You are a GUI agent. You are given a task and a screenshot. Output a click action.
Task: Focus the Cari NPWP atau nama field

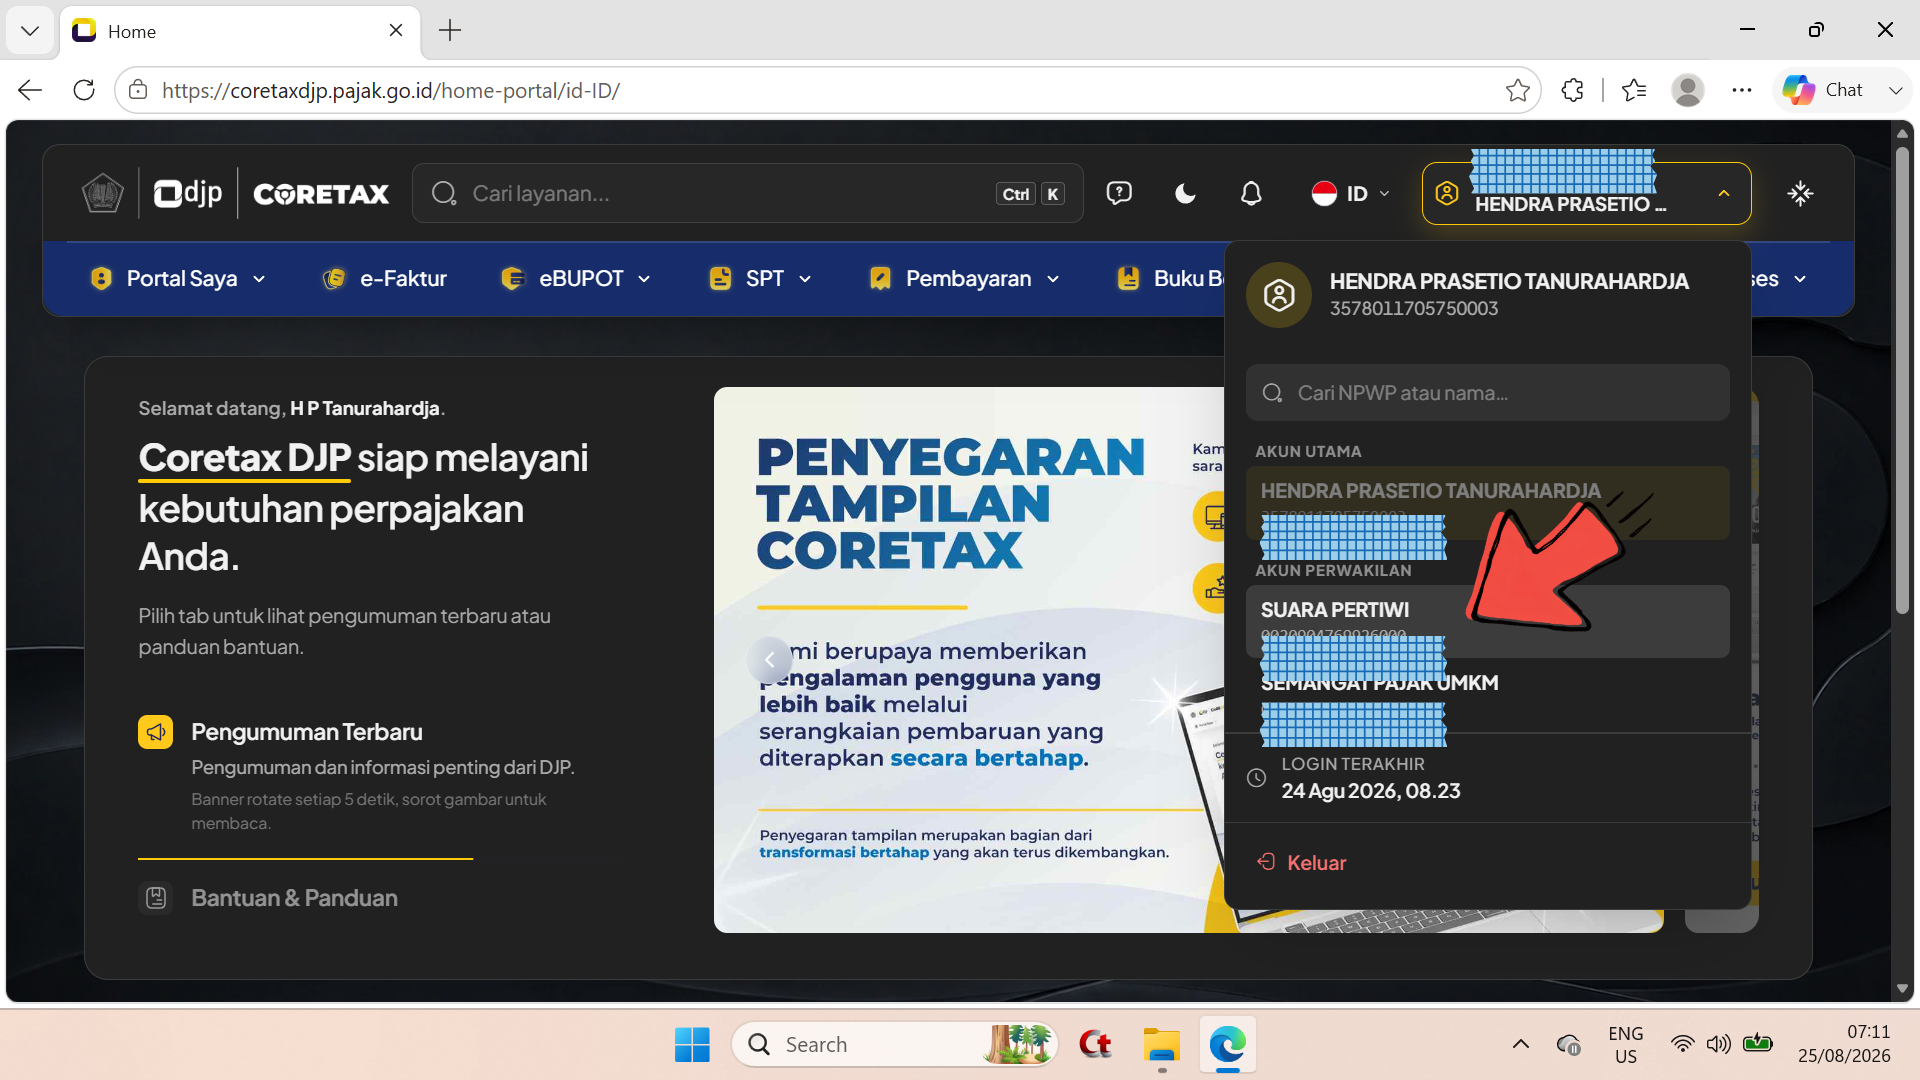[1487, 393]
